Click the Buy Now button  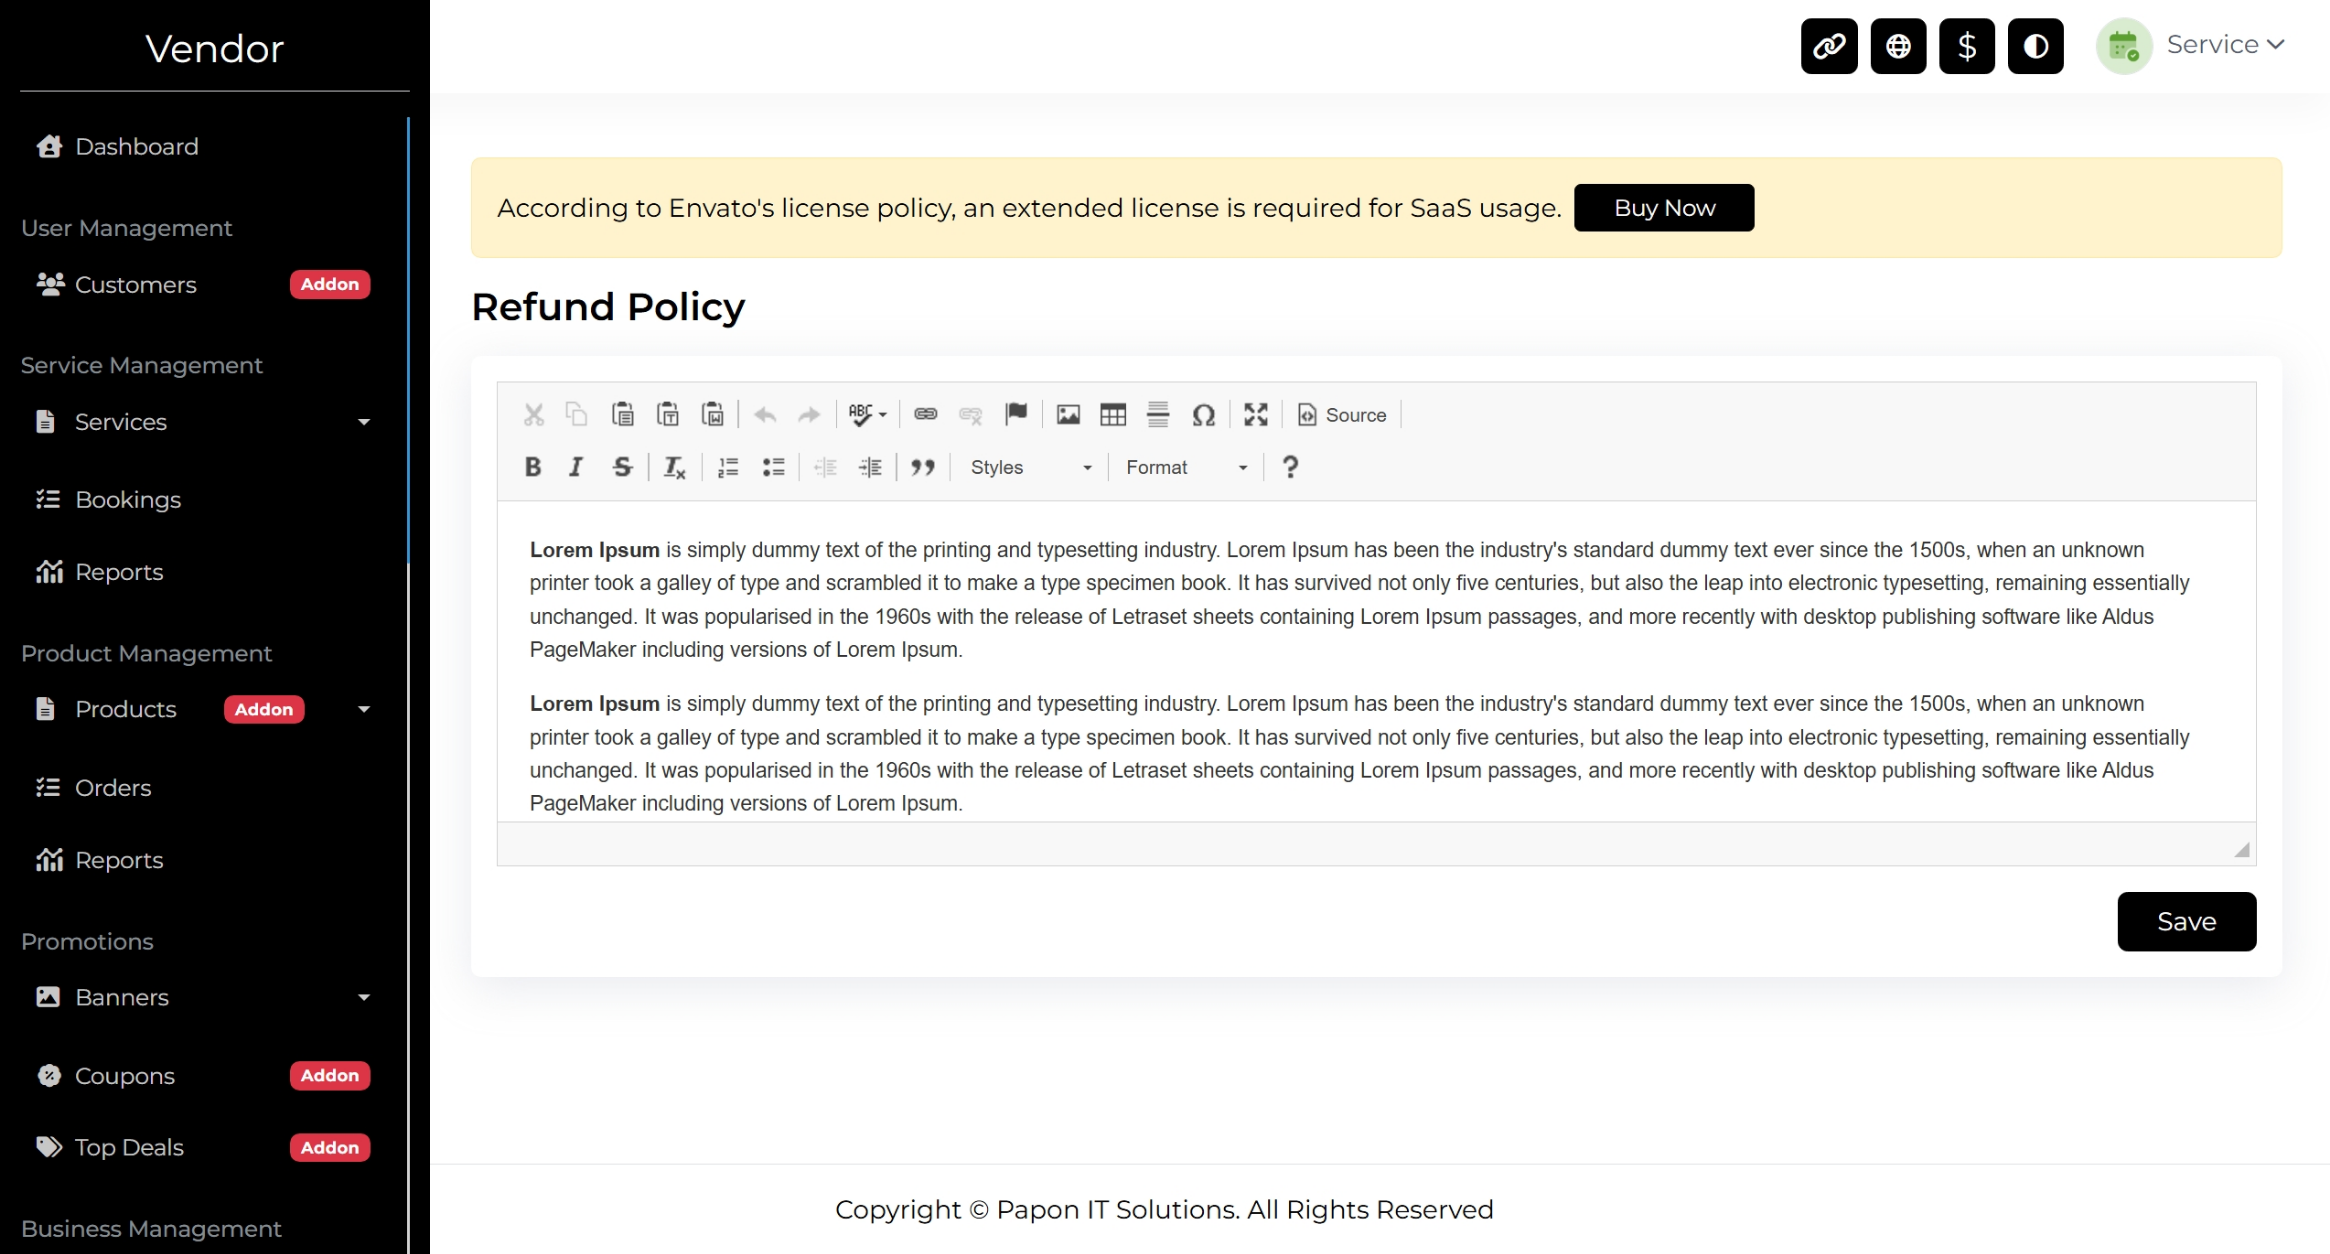click(1663, 208)
